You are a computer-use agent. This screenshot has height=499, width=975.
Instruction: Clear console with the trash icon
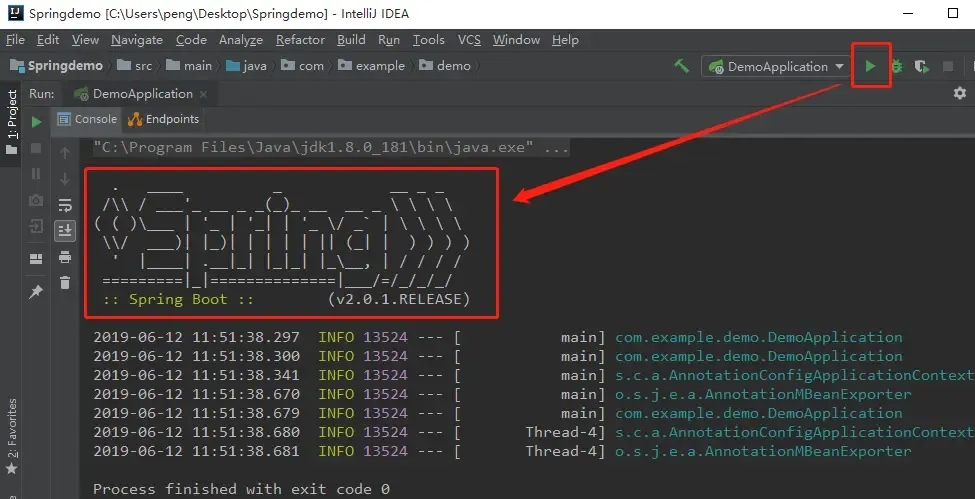[65, 283]
